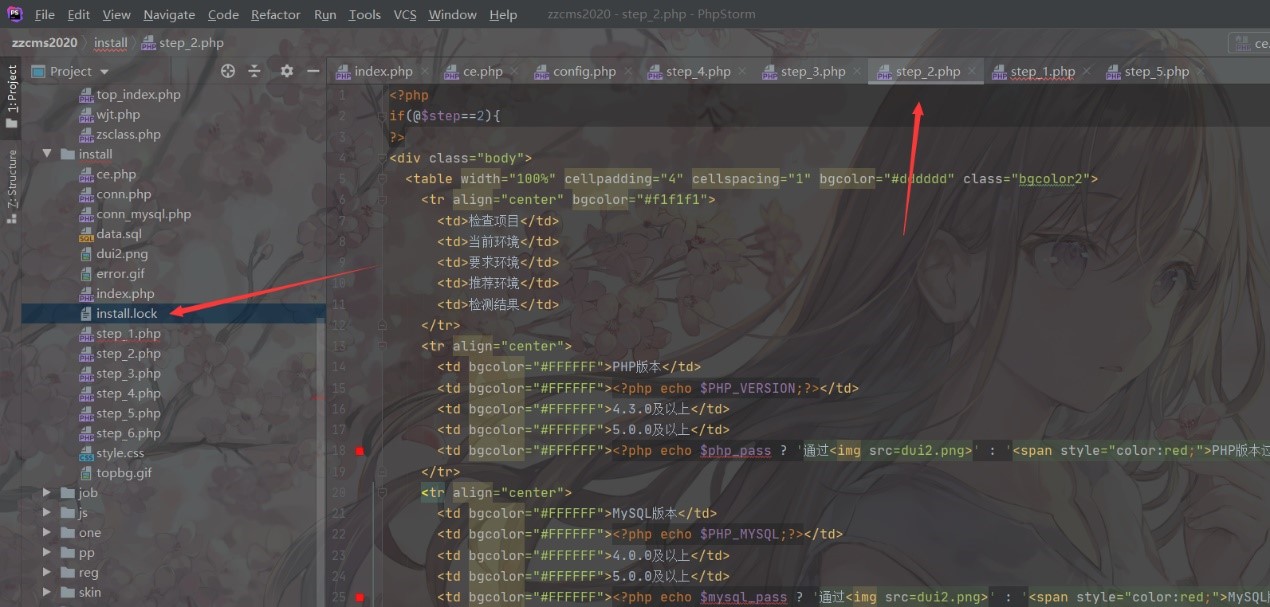
Task: Expand the skin folder
Action: pos(47,592)
